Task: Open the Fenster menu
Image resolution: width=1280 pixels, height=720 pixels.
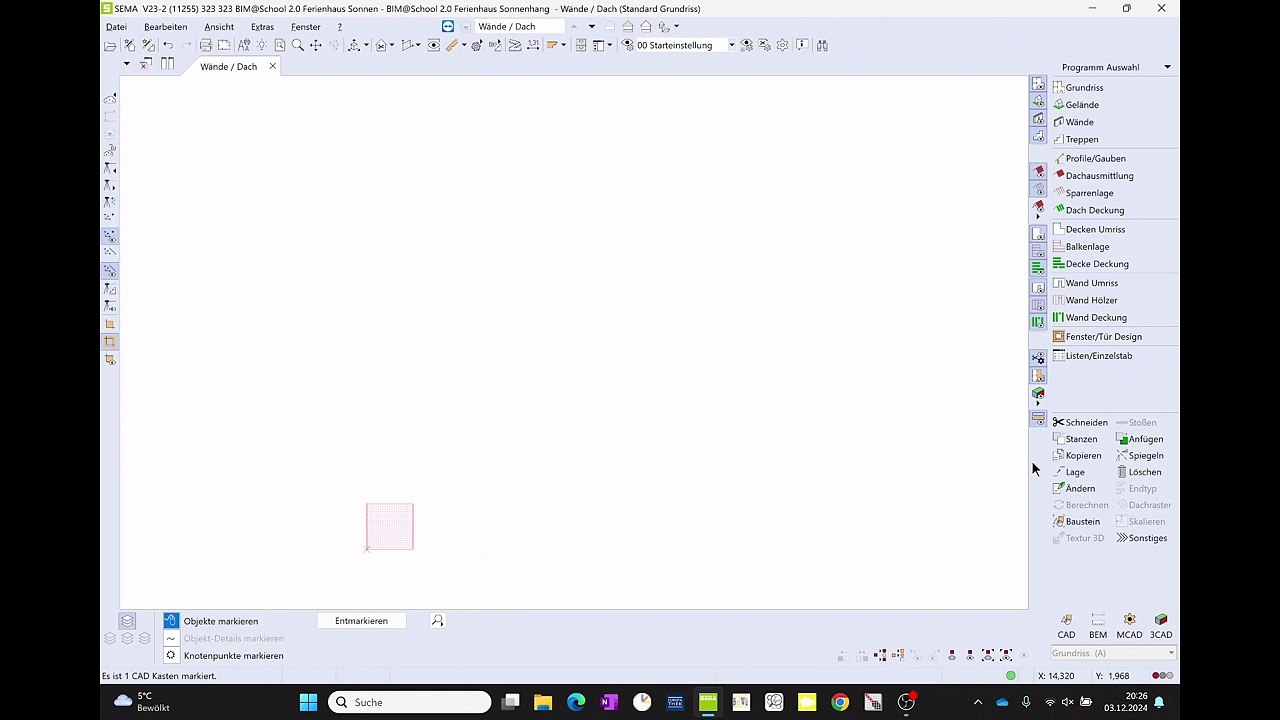Action: 306,27
